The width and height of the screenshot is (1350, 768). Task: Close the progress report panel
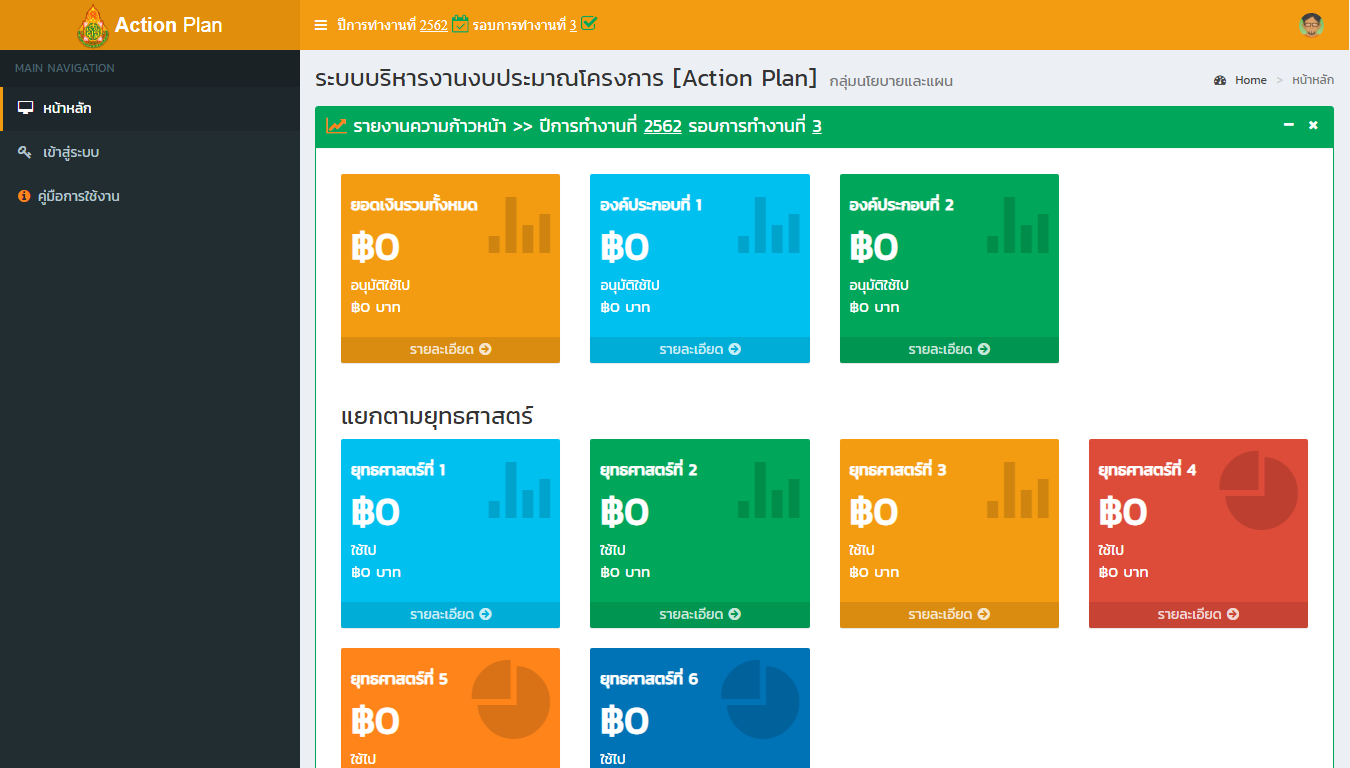coord(1313,125)
